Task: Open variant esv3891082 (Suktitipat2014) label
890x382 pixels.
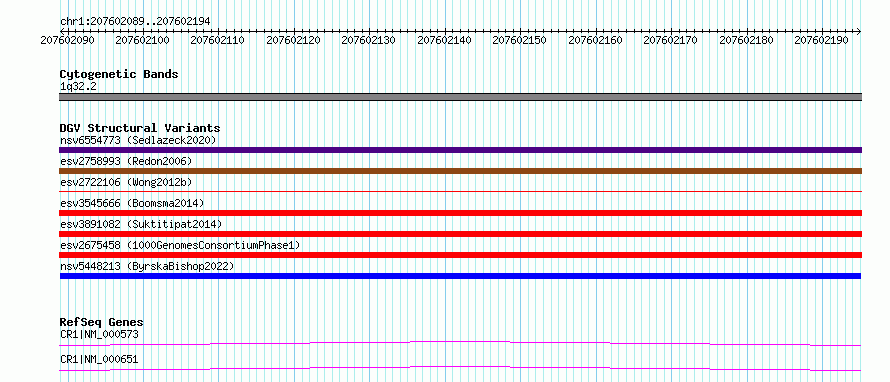Action: tap(141, 224)
